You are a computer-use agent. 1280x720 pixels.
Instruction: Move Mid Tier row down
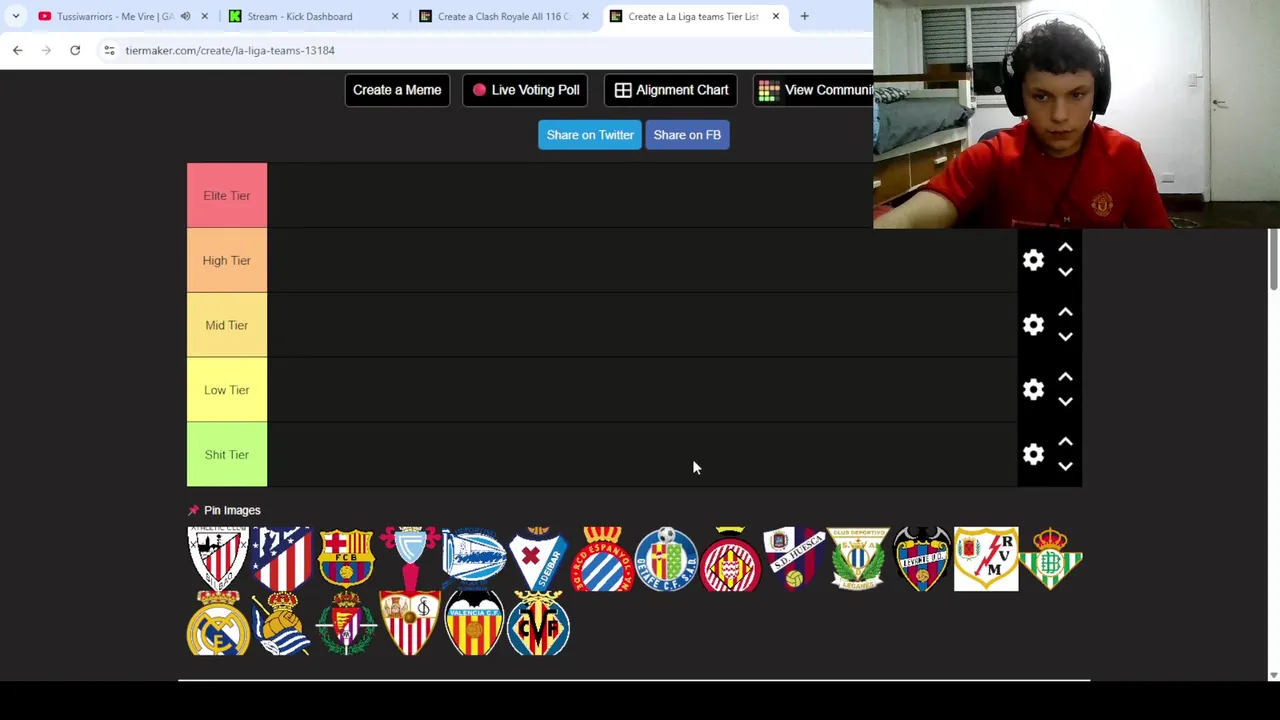point(1065,337)
